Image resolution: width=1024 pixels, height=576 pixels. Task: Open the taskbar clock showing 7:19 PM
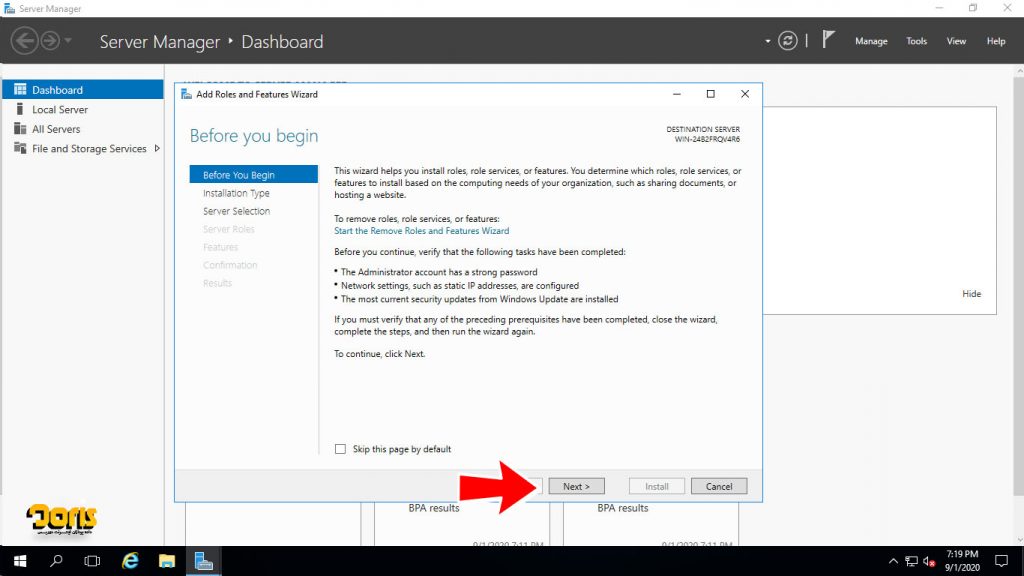pos(962,561)
